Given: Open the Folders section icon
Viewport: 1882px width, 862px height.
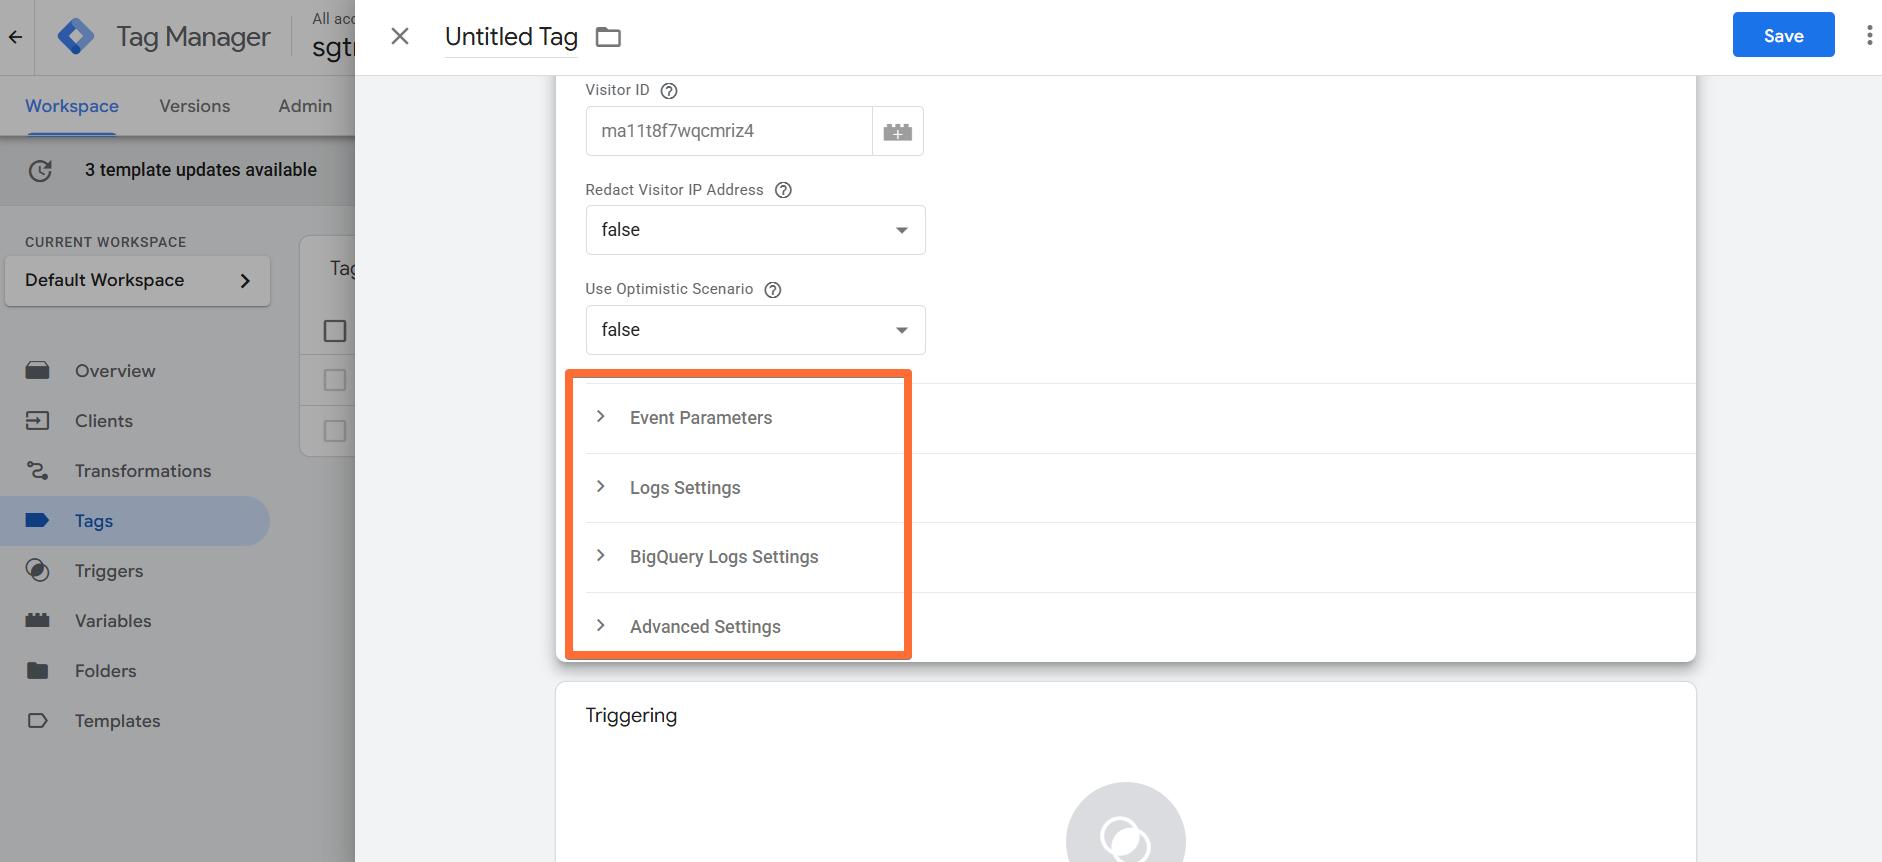Looking at the screenshot, I should (38, 671).
